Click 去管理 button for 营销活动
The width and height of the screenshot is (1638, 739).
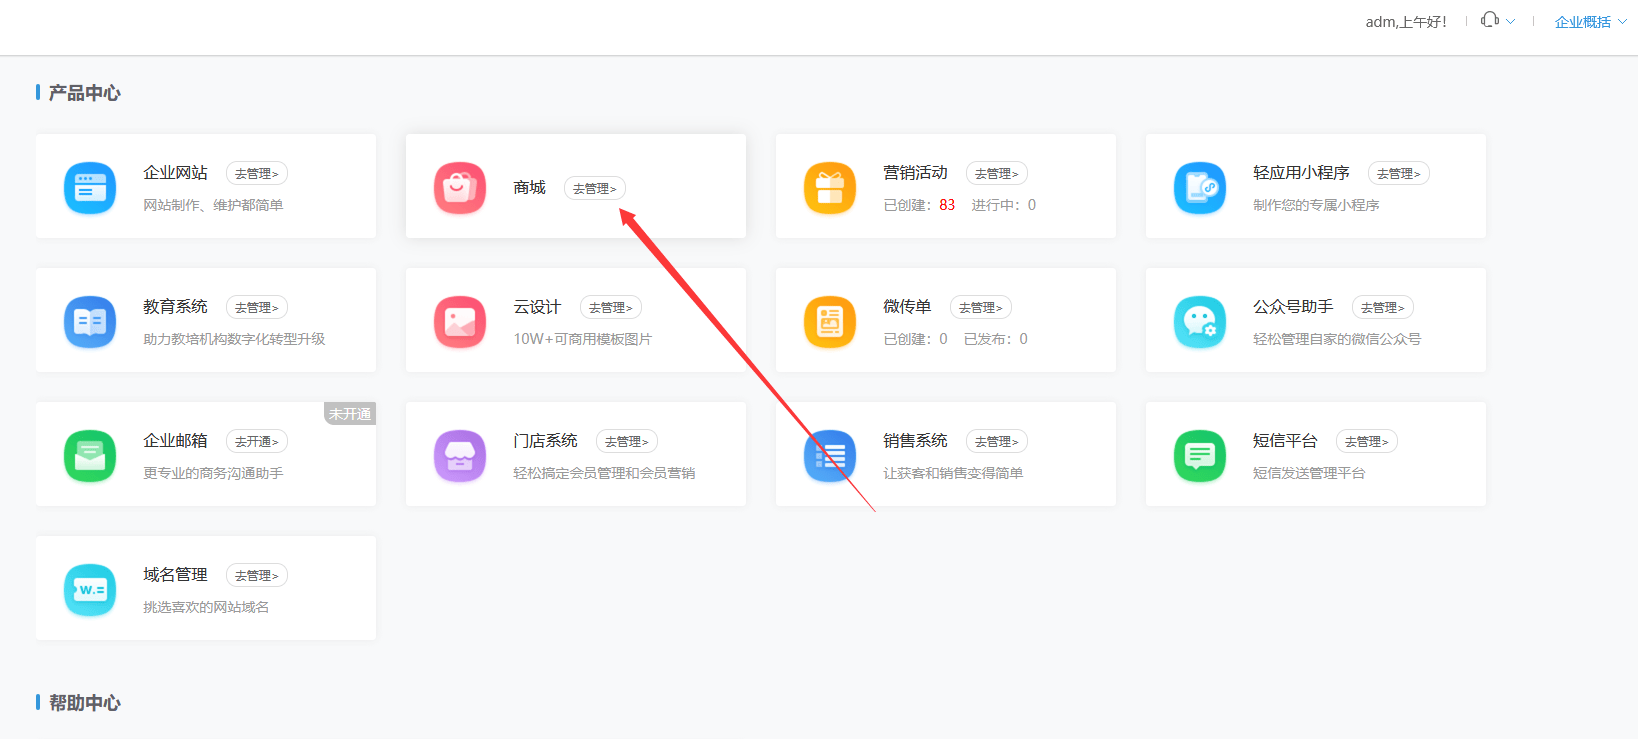(997, 173)
